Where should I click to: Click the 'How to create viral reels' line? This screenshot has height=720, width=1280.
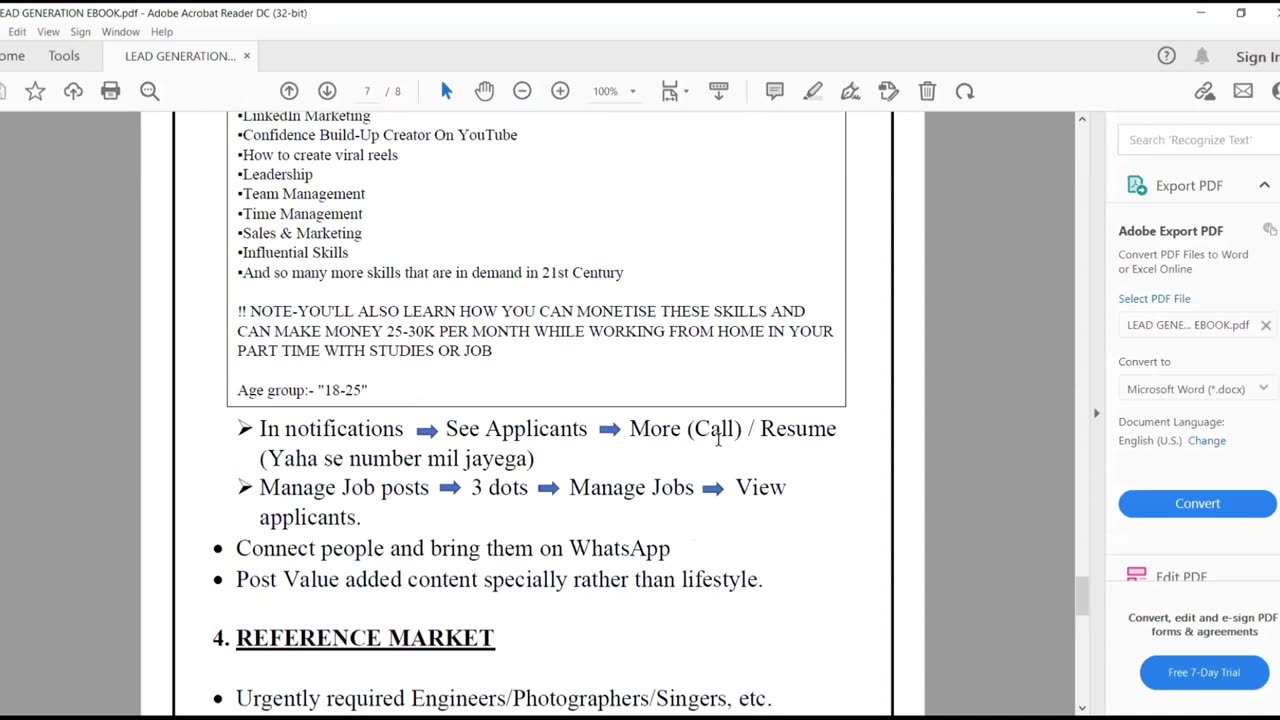317,155
